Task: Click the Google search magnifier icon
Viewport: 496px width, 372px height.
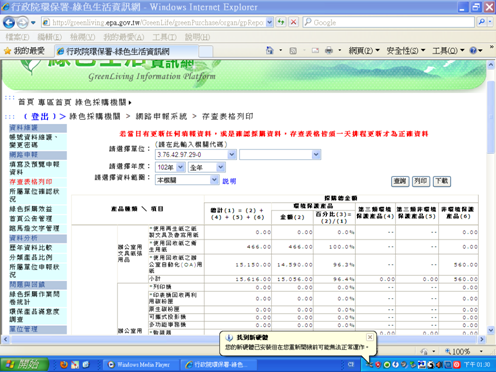Action: 482,22
